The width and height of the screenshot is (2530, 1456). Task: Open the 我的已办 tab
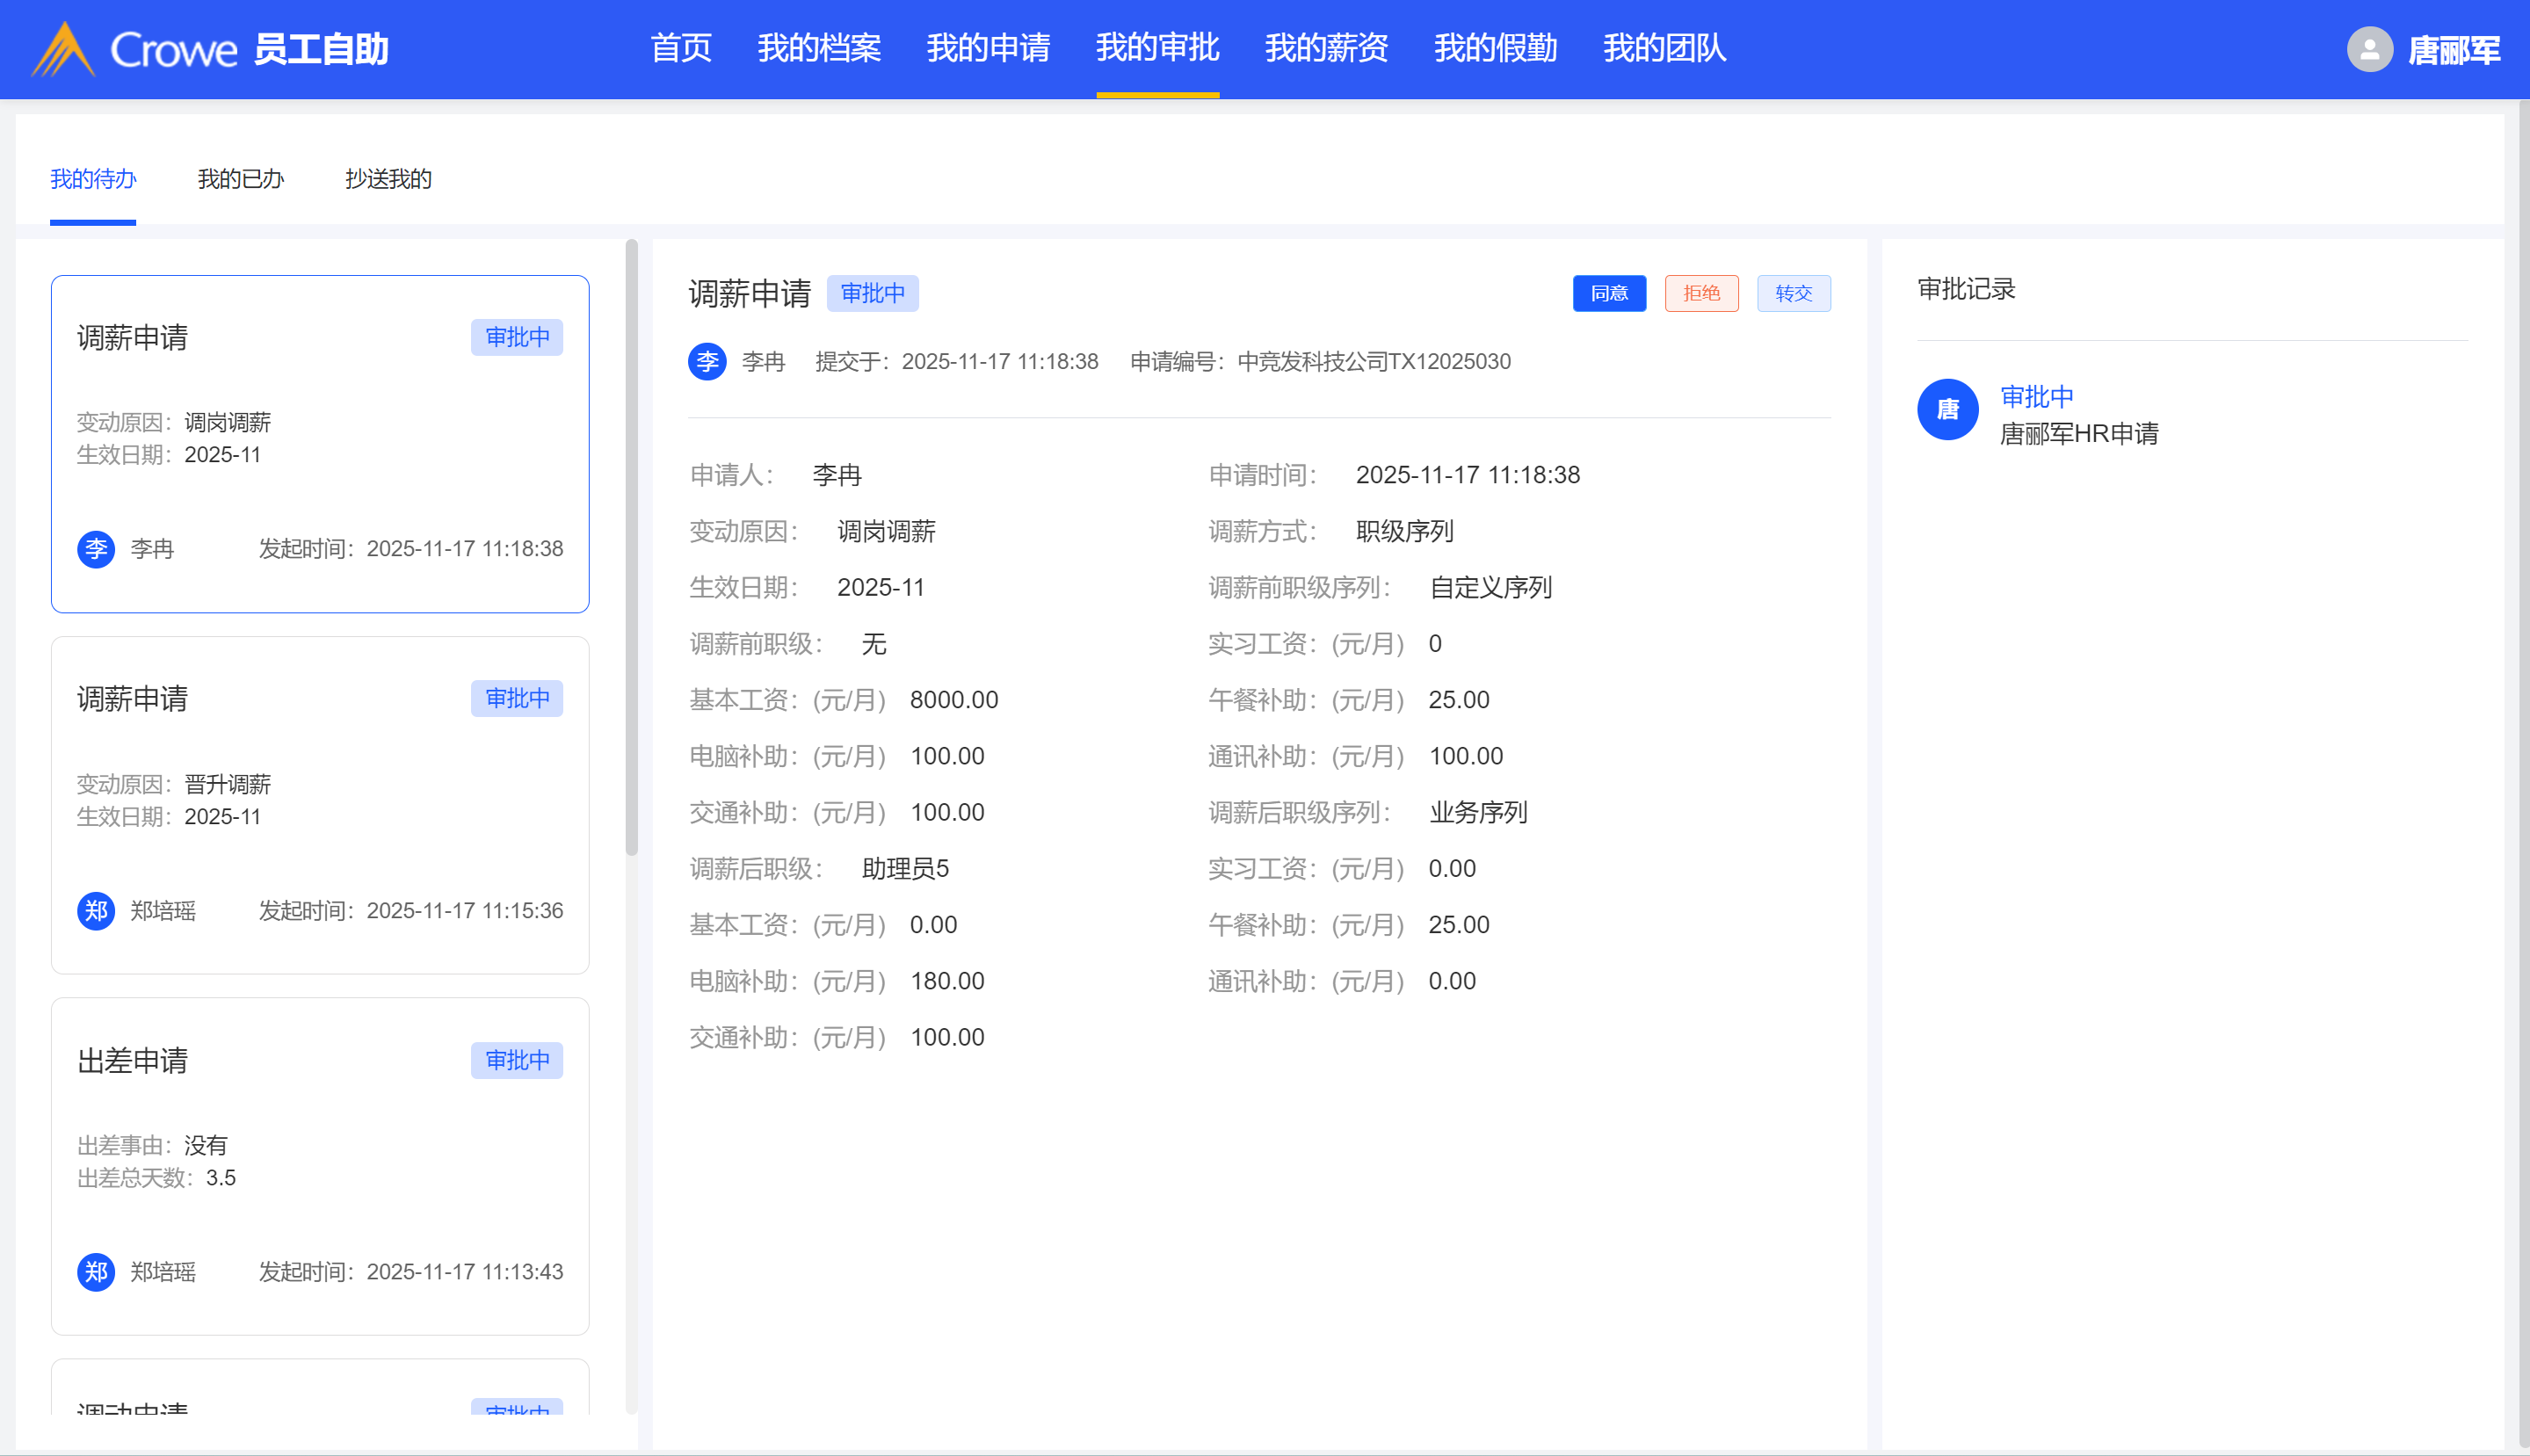[x=240, y=179]
